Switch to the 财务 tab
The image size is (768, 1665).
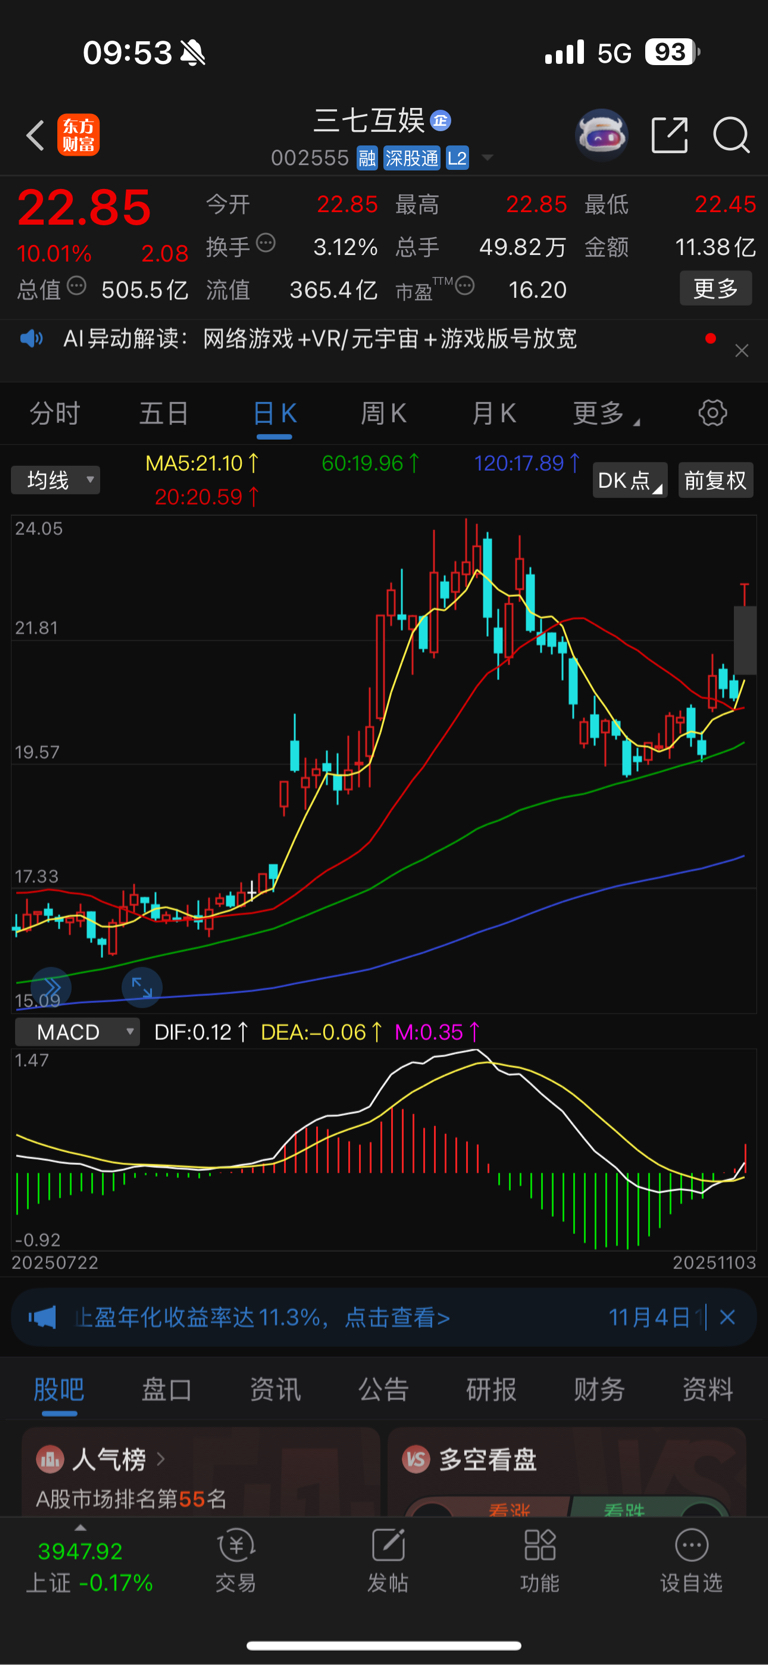599,1389
